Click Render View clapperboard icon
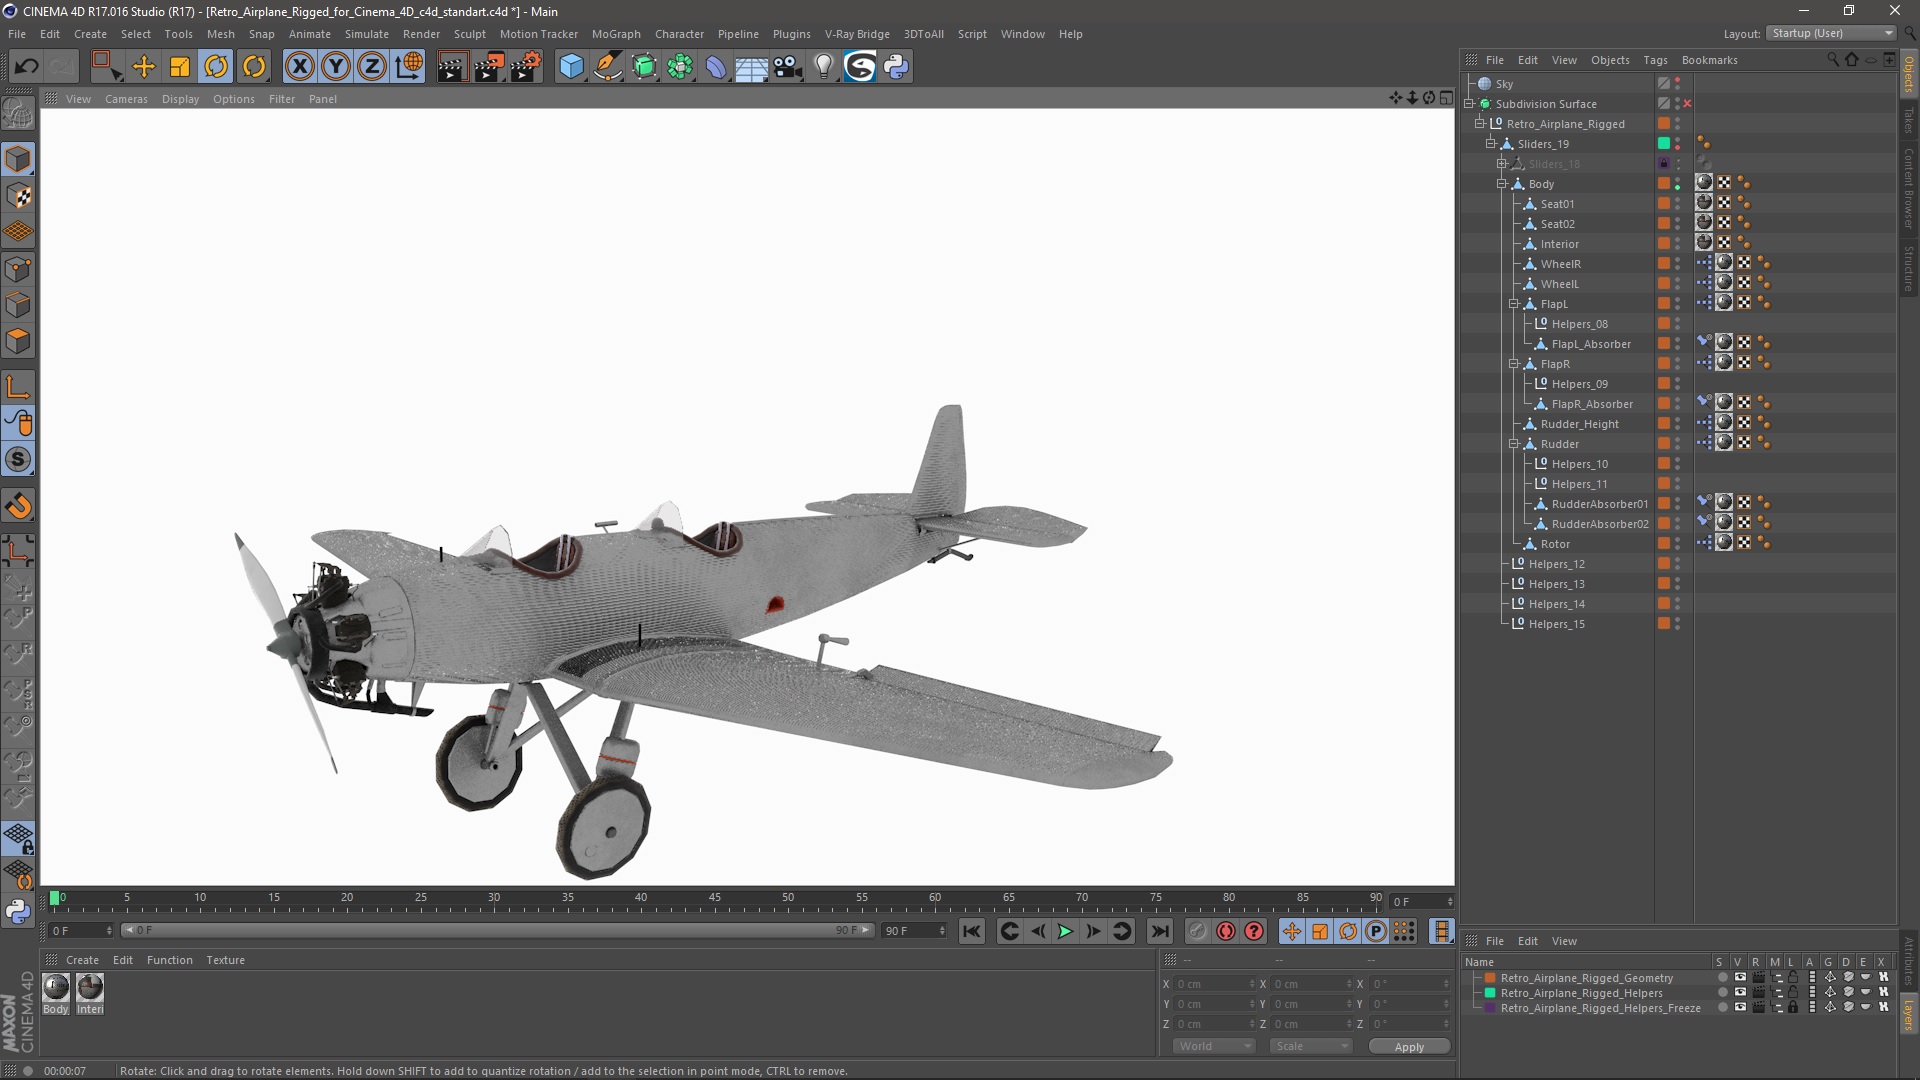1920x1080 pixels. click(x=452, y=67)
